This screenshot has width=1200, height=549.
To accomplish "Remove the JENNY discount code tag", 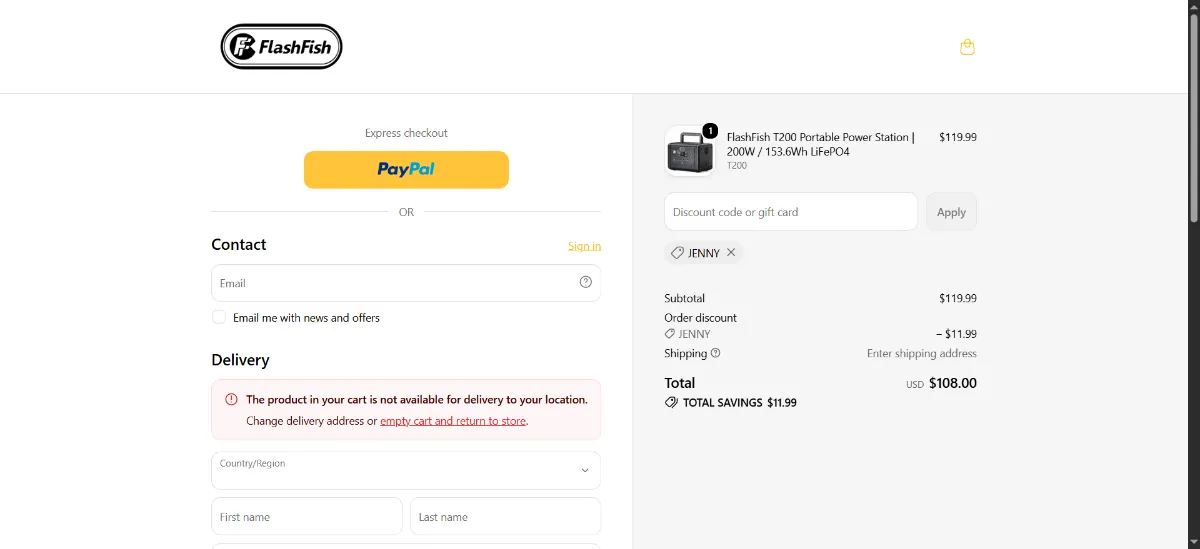I will [731, 253].
